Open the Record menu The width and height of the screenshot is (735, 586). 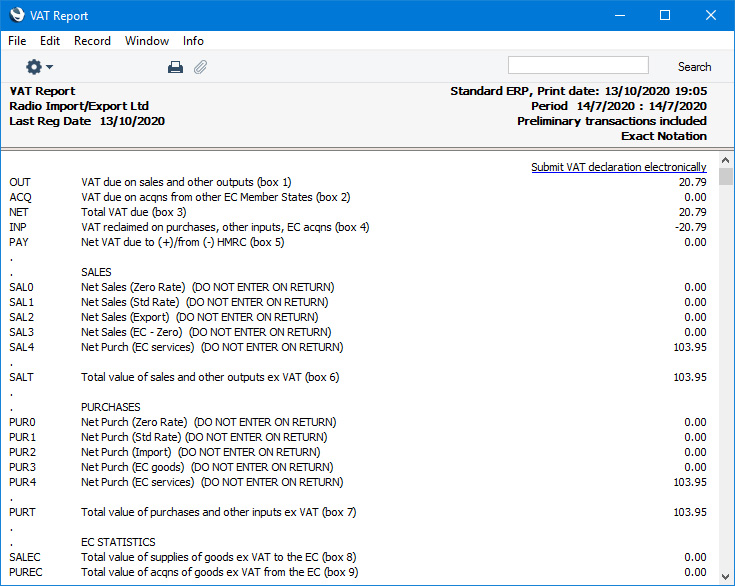(x=92, y=41)
